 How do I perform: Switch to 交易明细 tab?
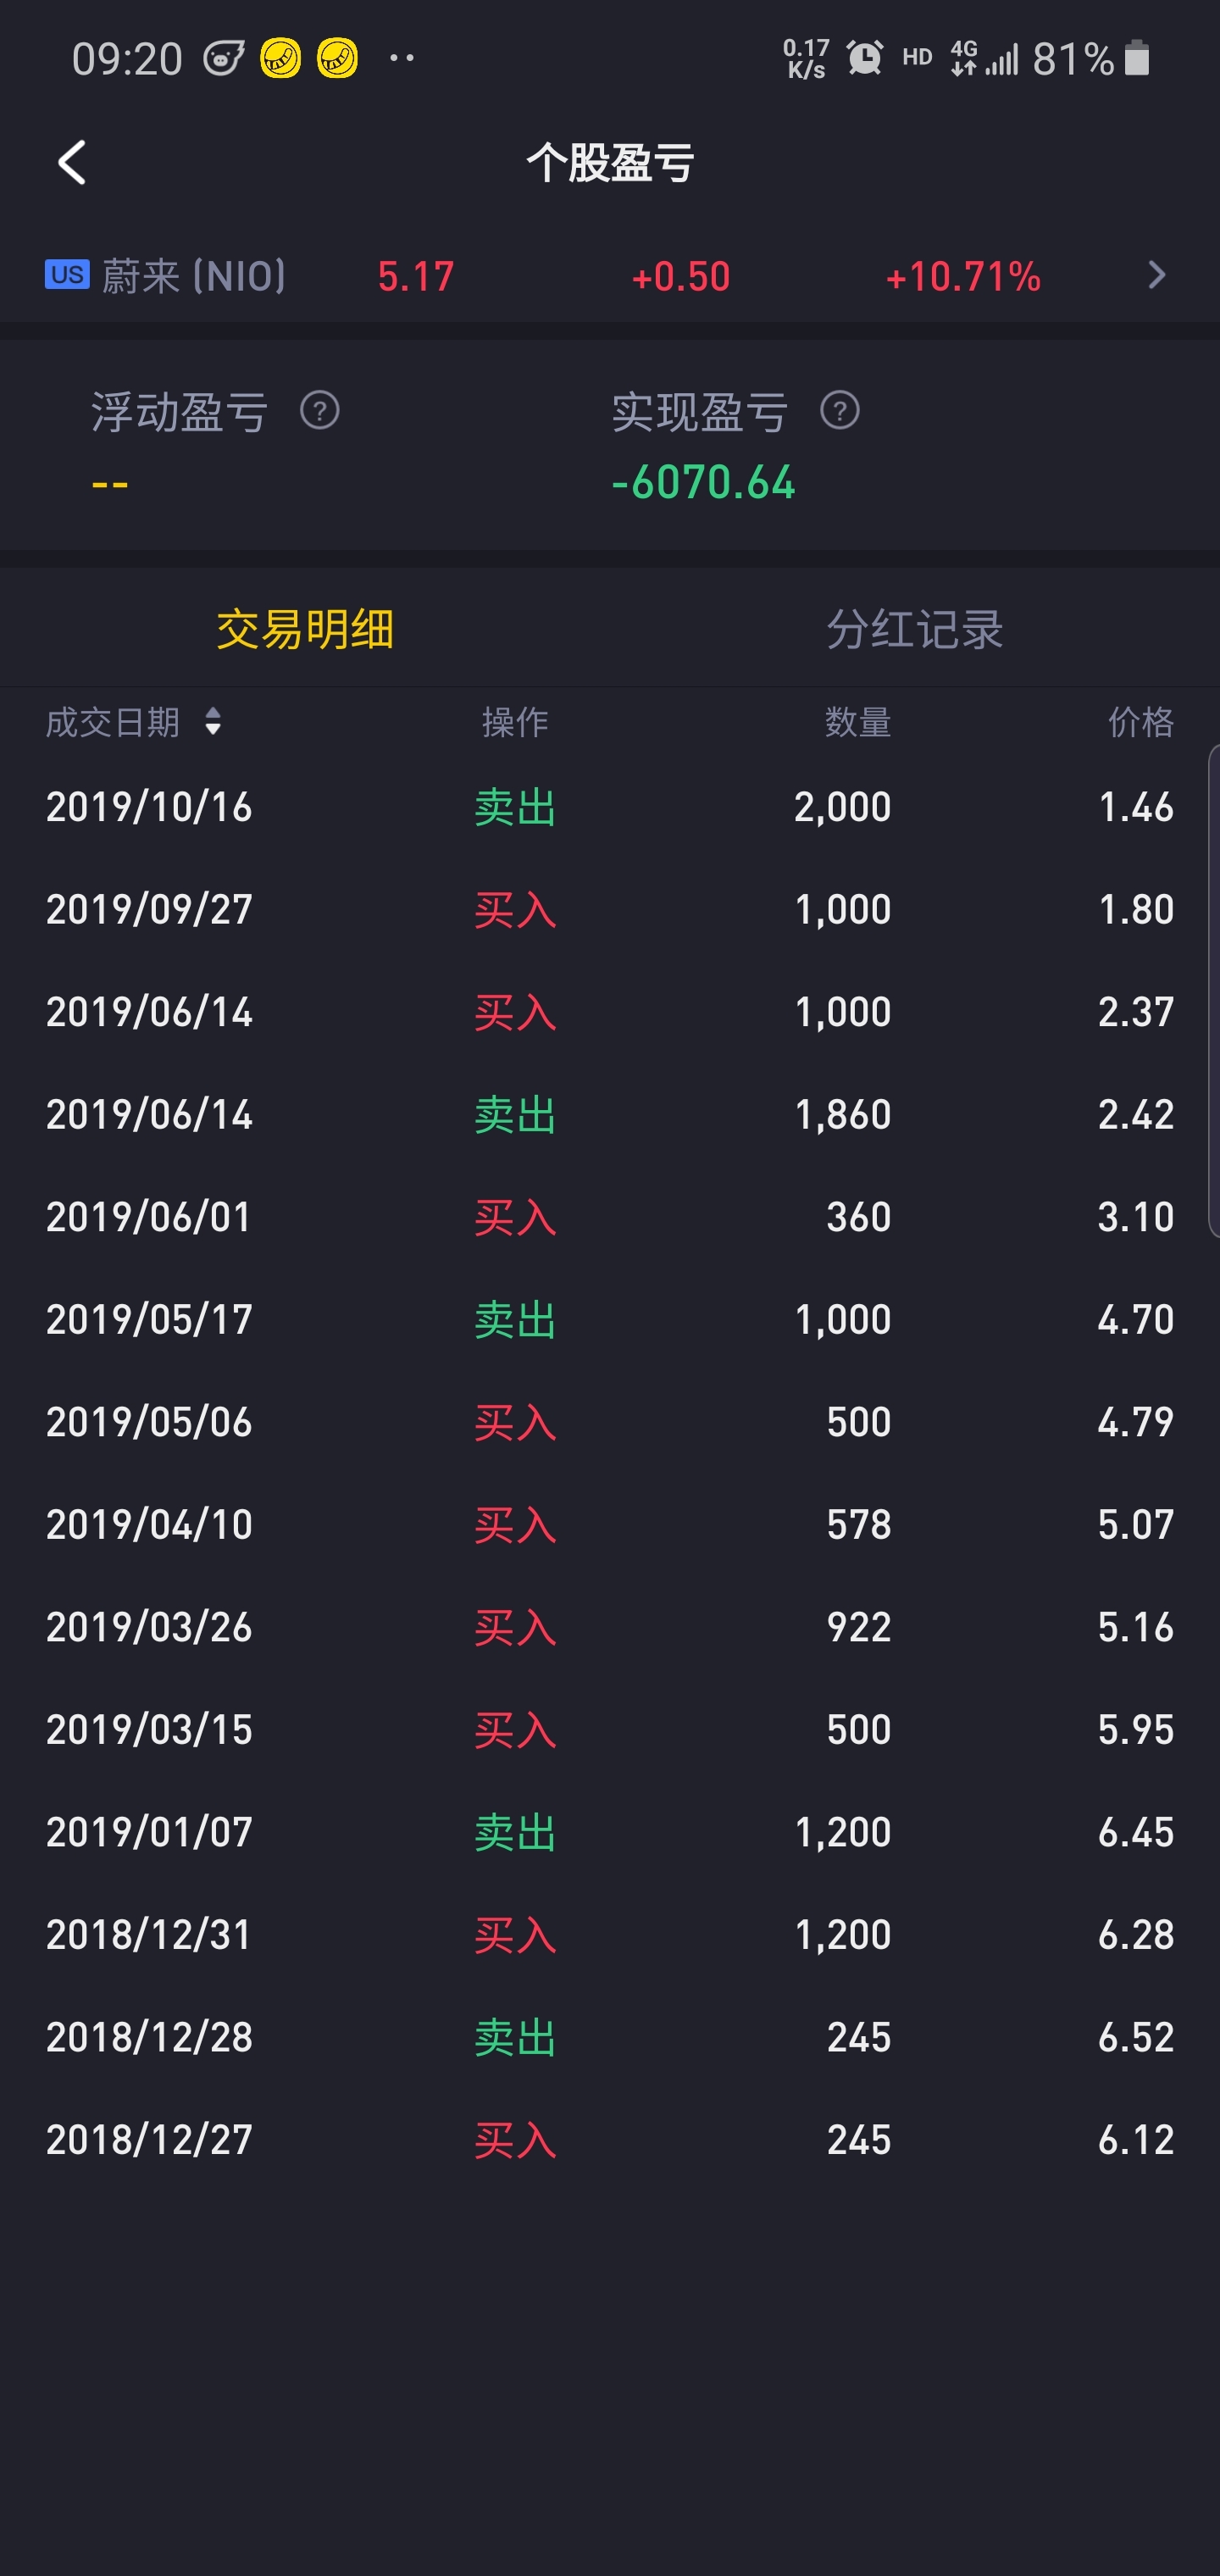(305, 629)
